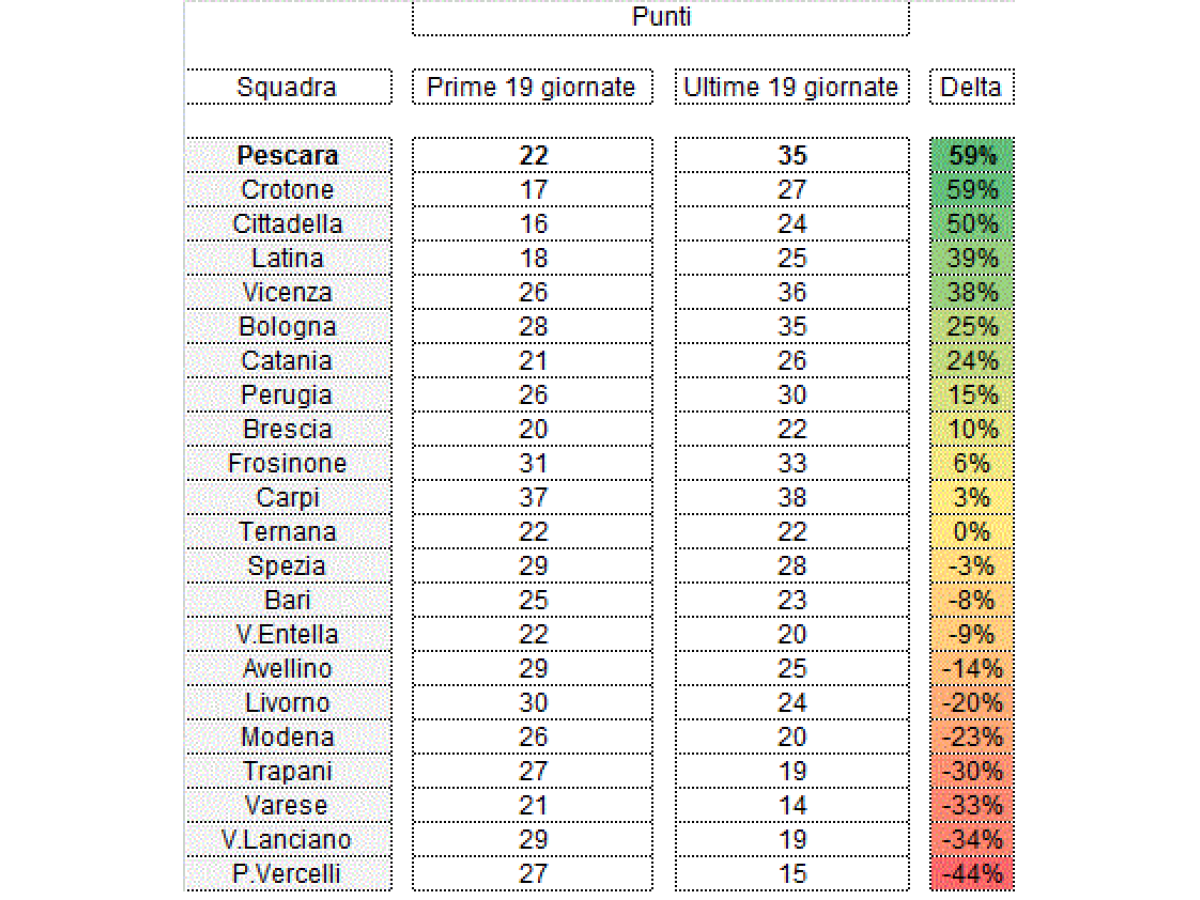Select the Ultime 19 giornate header
The height and width of the screenshot is (900, 1200).
791,87
